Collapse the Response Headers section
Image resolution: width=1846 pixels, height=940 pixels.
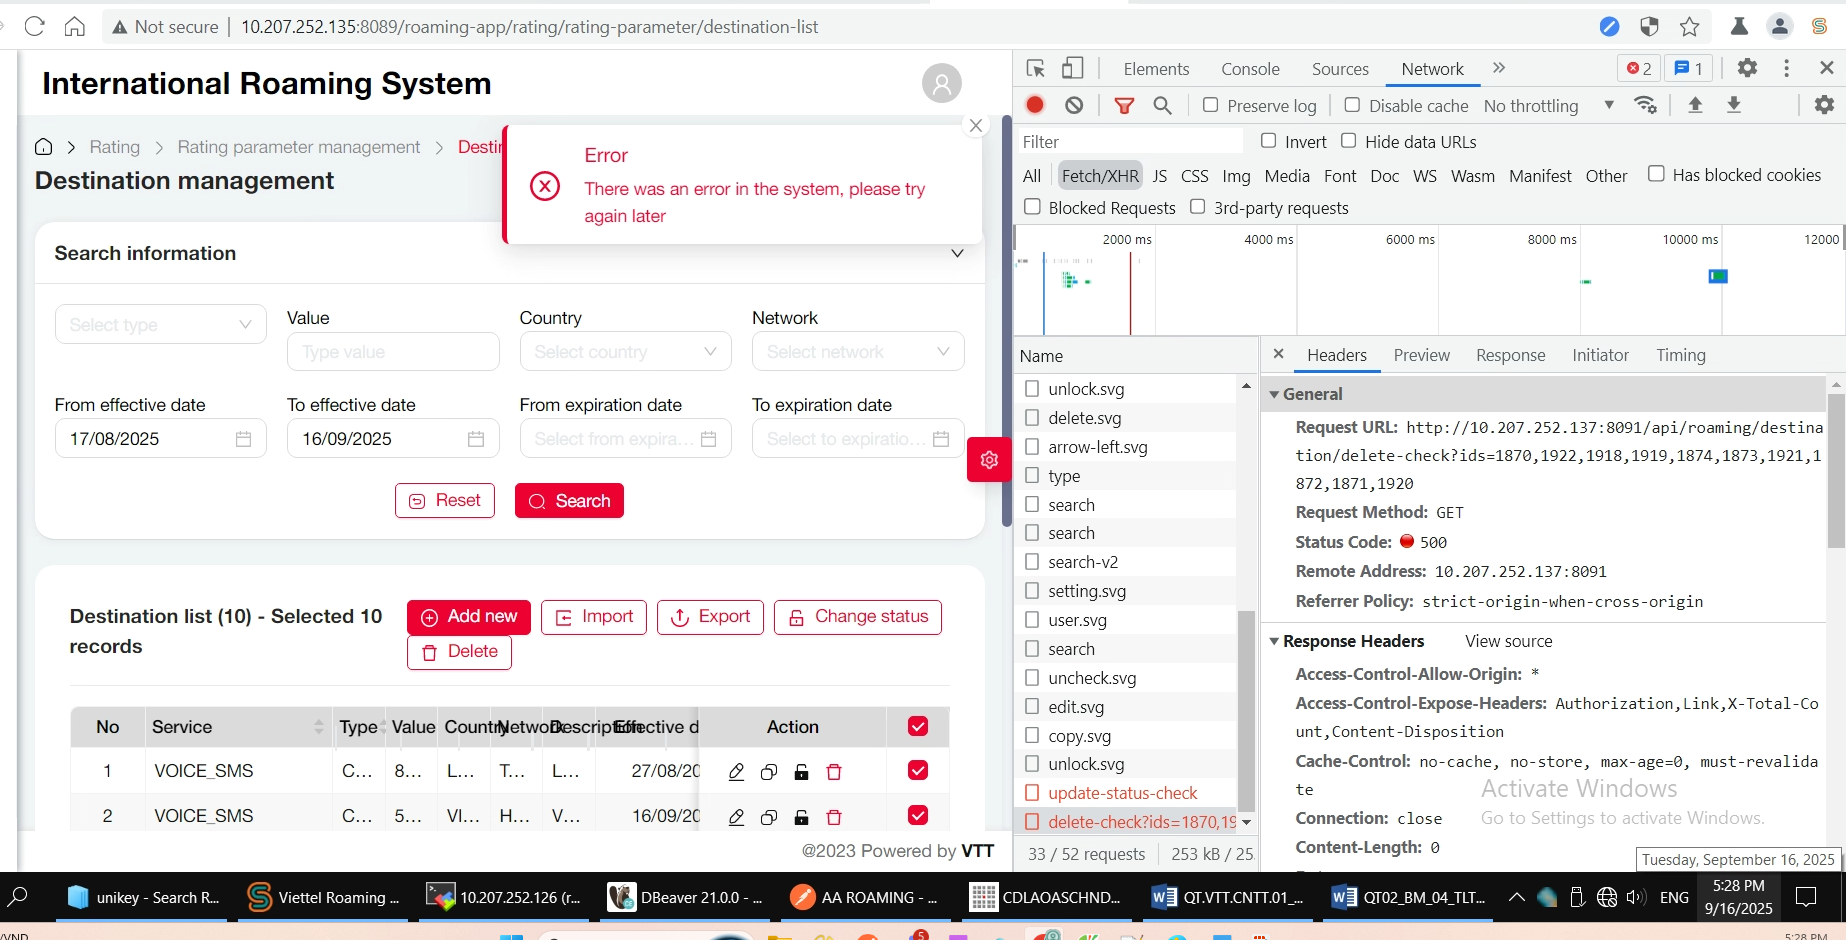pos(1274,641)
